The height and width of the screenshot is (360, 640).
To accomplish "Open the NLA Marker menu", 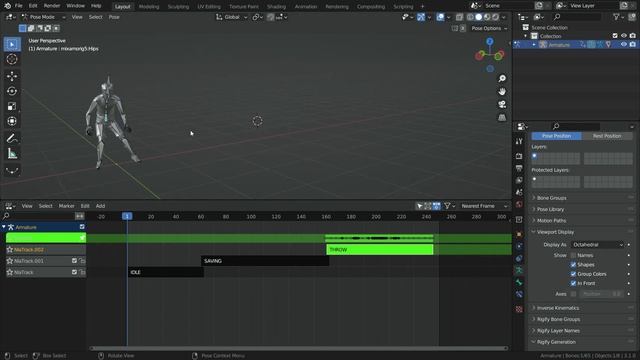I will [x=67, y=206].
